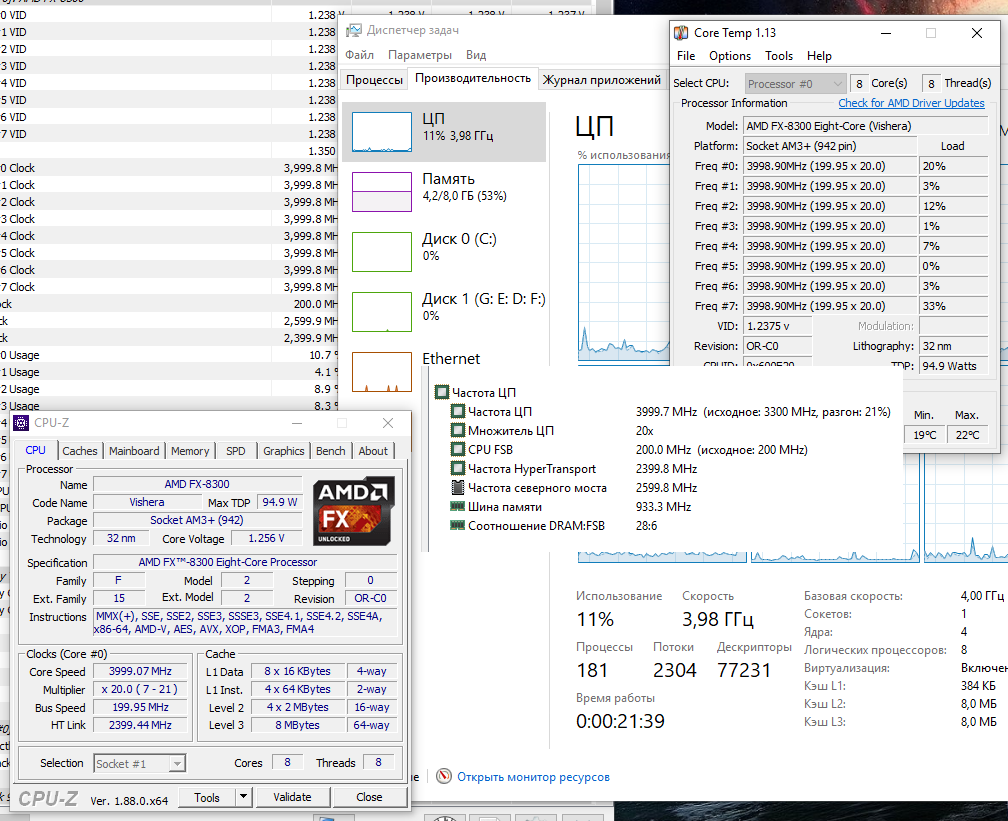This screenshot has width=1008, height=821.
Task: Click the Tools button in CPU-Z
Action: point(207,797)
